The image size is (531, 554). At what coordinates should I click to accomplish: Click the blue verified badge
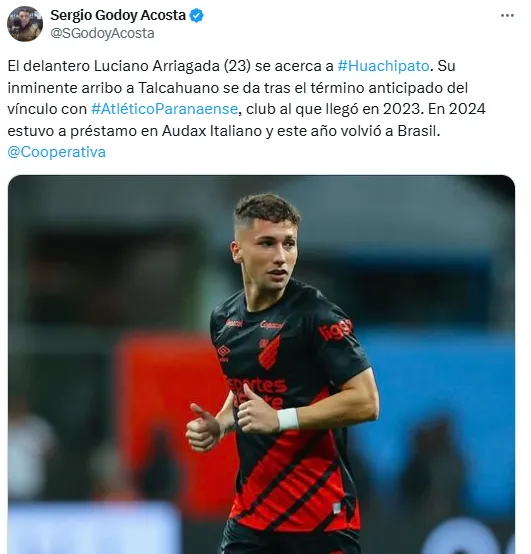point(196,16)
